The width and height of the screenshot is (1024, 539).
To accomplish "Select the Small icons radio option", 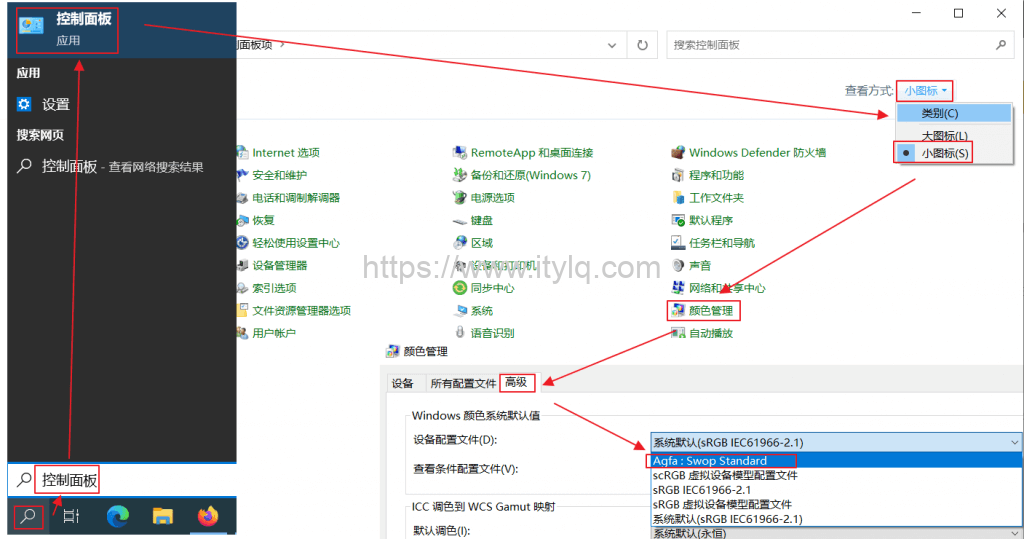I will [944, 153].
